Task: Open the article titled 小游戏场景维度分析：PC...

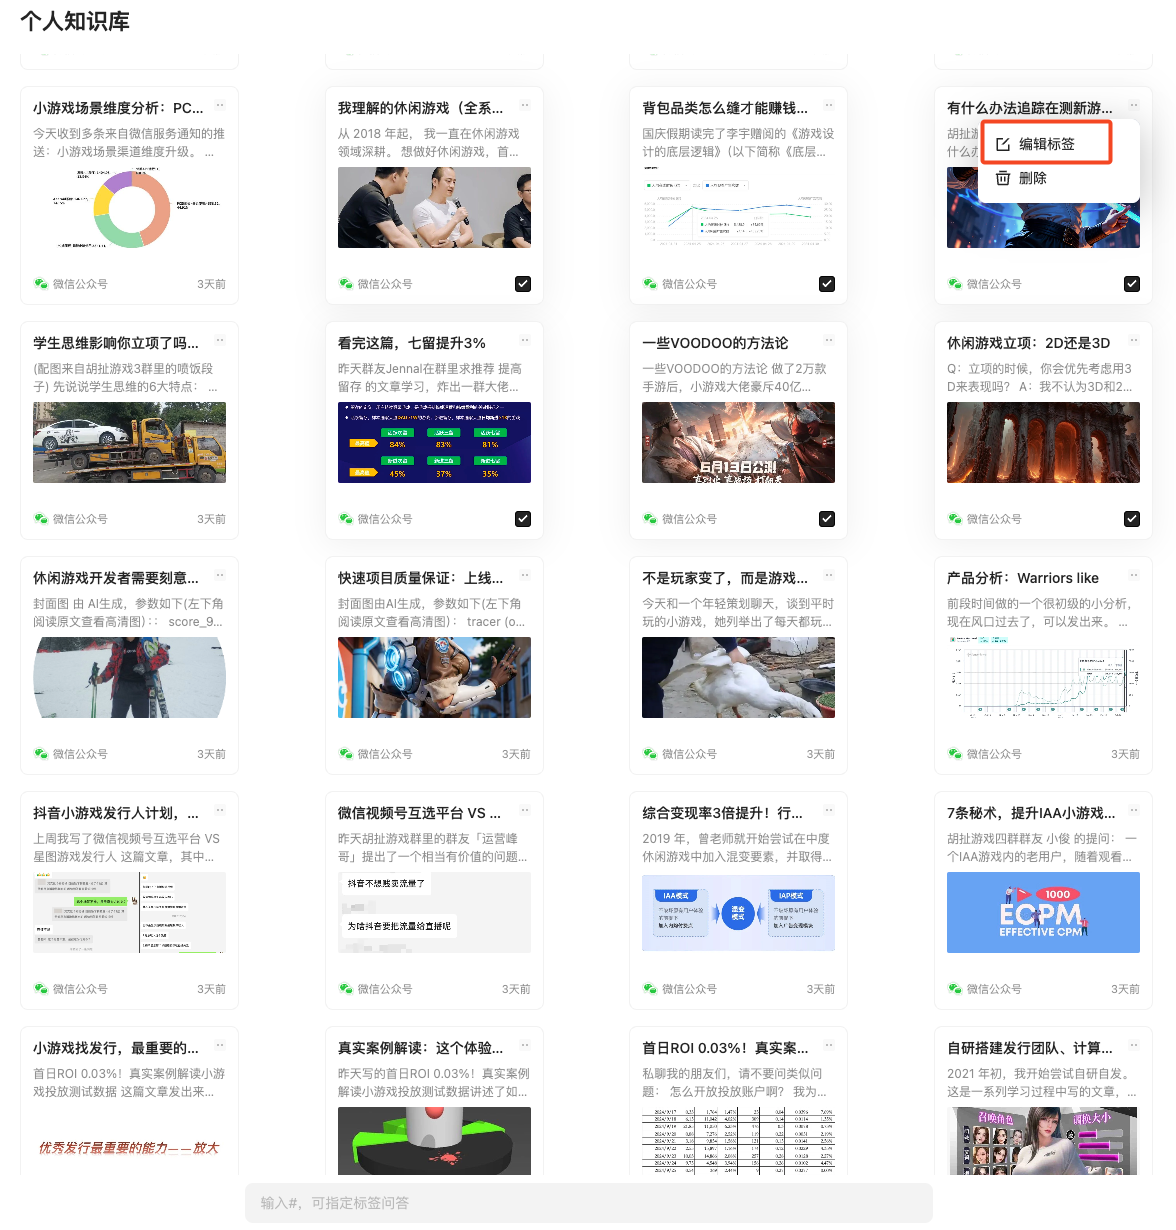Action: pyautogui.click(x=118, y=108)
